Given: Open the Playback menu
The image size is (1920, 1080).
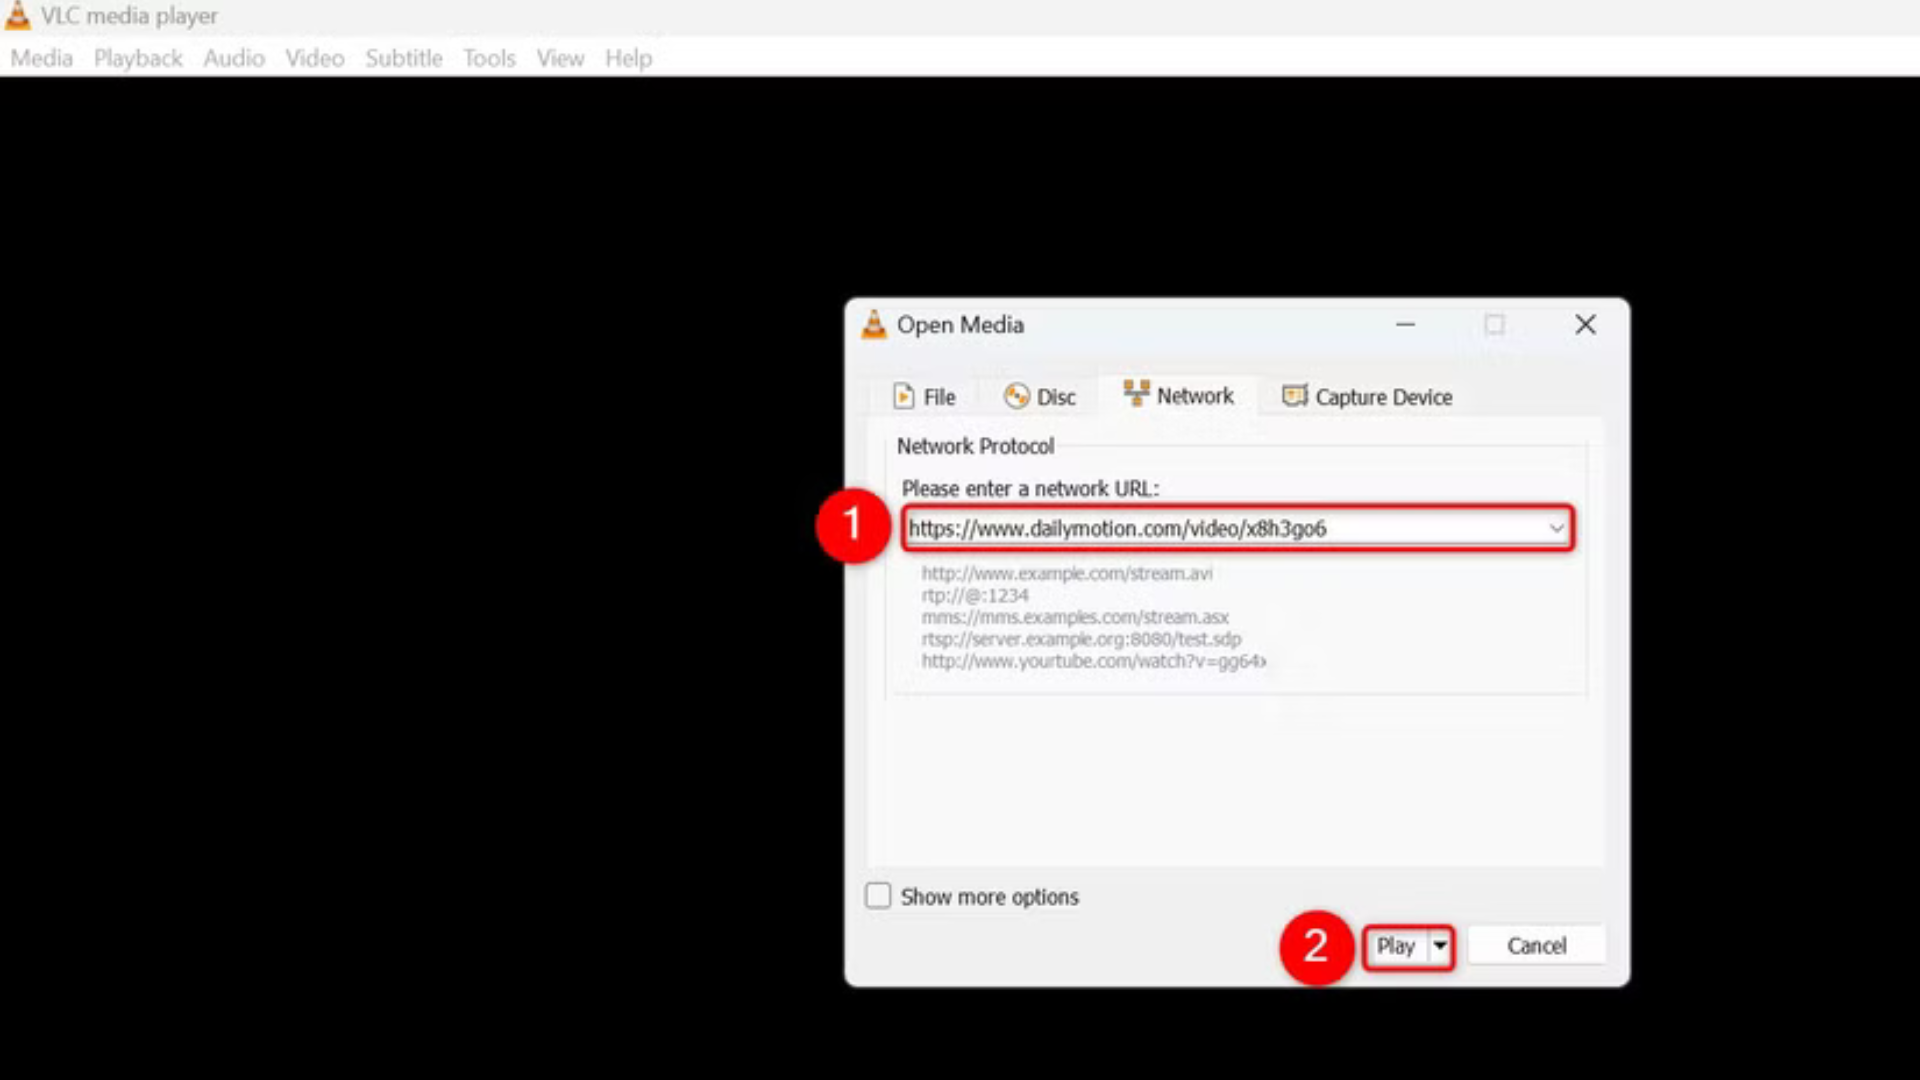Looking at the screenshot, I should (x=137, y=58).
